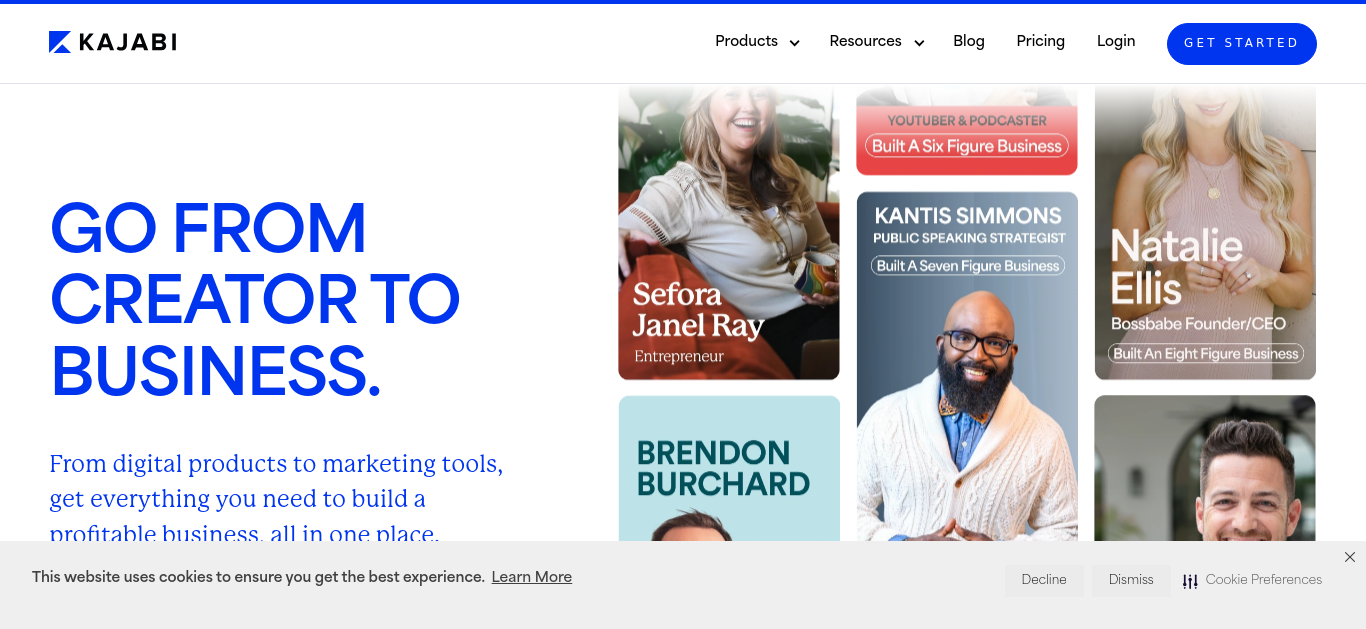The width and height of the screenshot is (1366, 629).
Task: Click the Built A Six Figure Business badge
Action: pyautogui.click(x=967, y=146)
